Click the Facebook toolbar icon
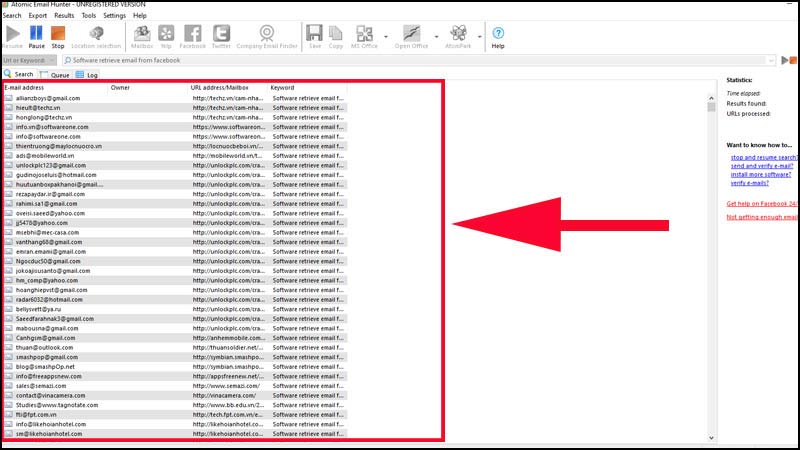The width and height of the screenshot is (800, 450). (192, 36)
